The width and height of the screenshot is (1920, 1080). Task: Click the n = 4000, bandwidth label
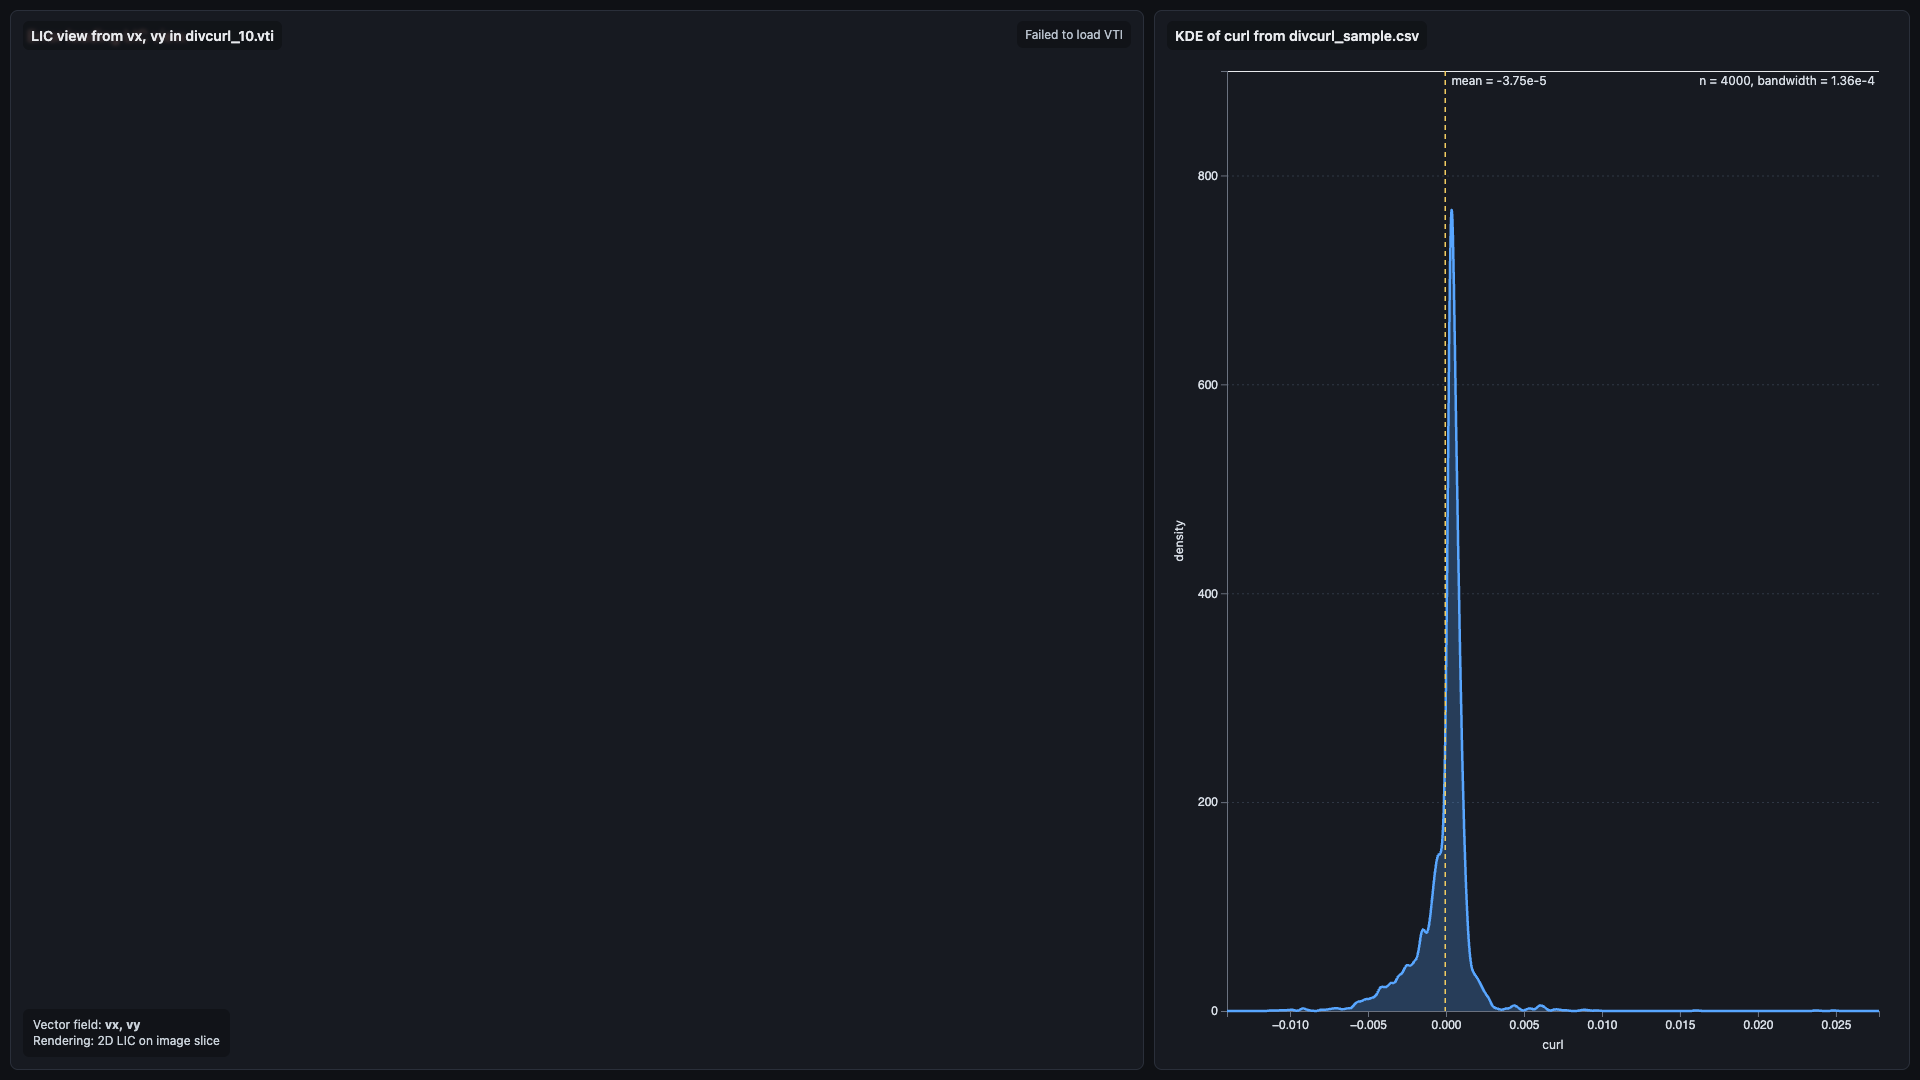[x=1786, y=81]
